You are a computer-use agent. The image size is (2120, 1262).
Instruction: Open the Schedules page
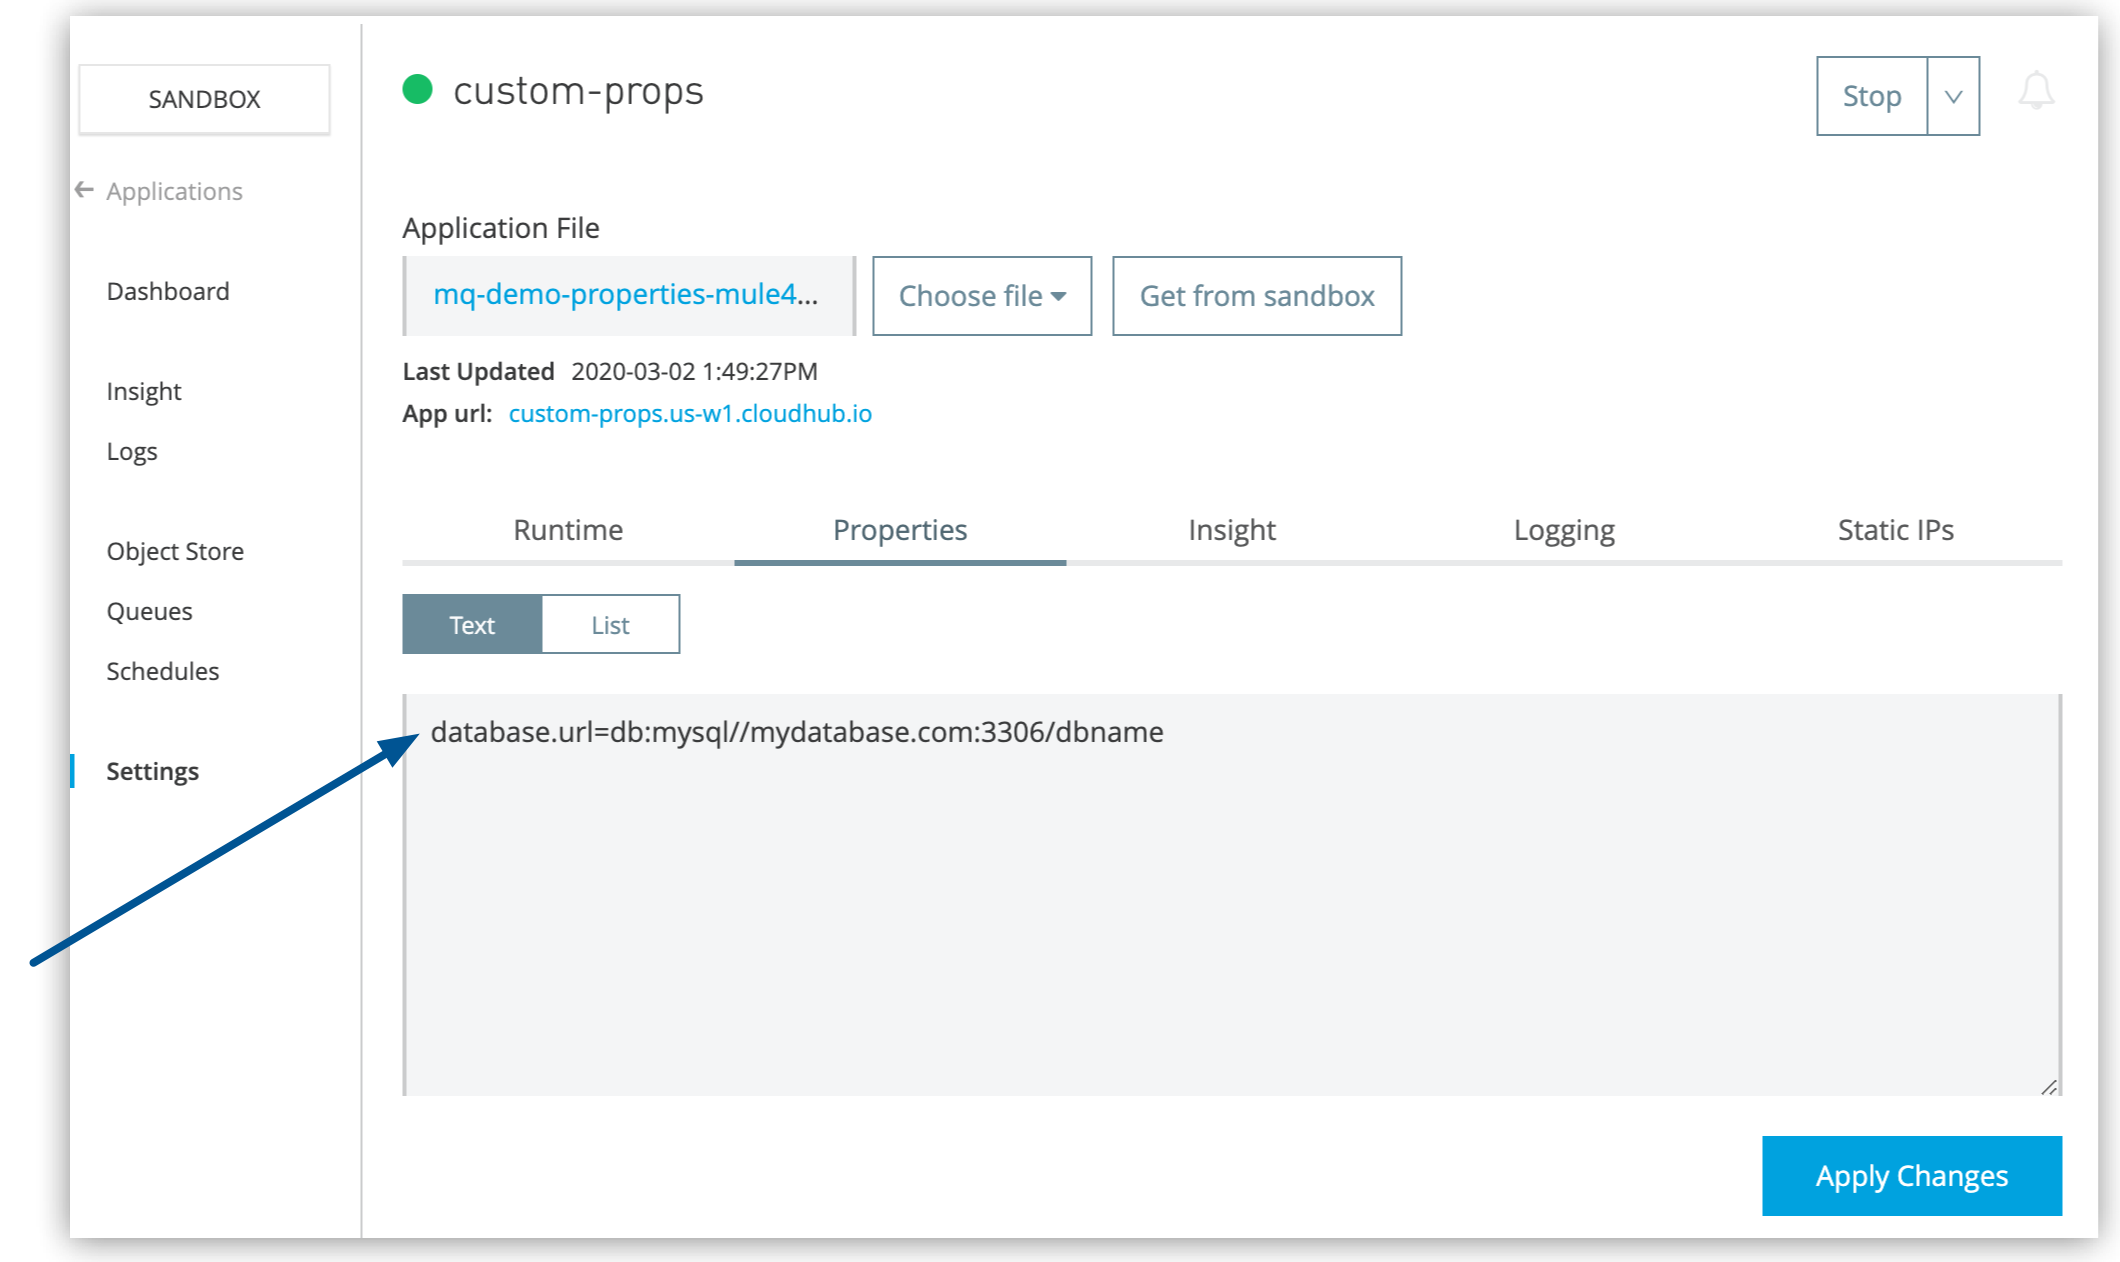(163, 670)
